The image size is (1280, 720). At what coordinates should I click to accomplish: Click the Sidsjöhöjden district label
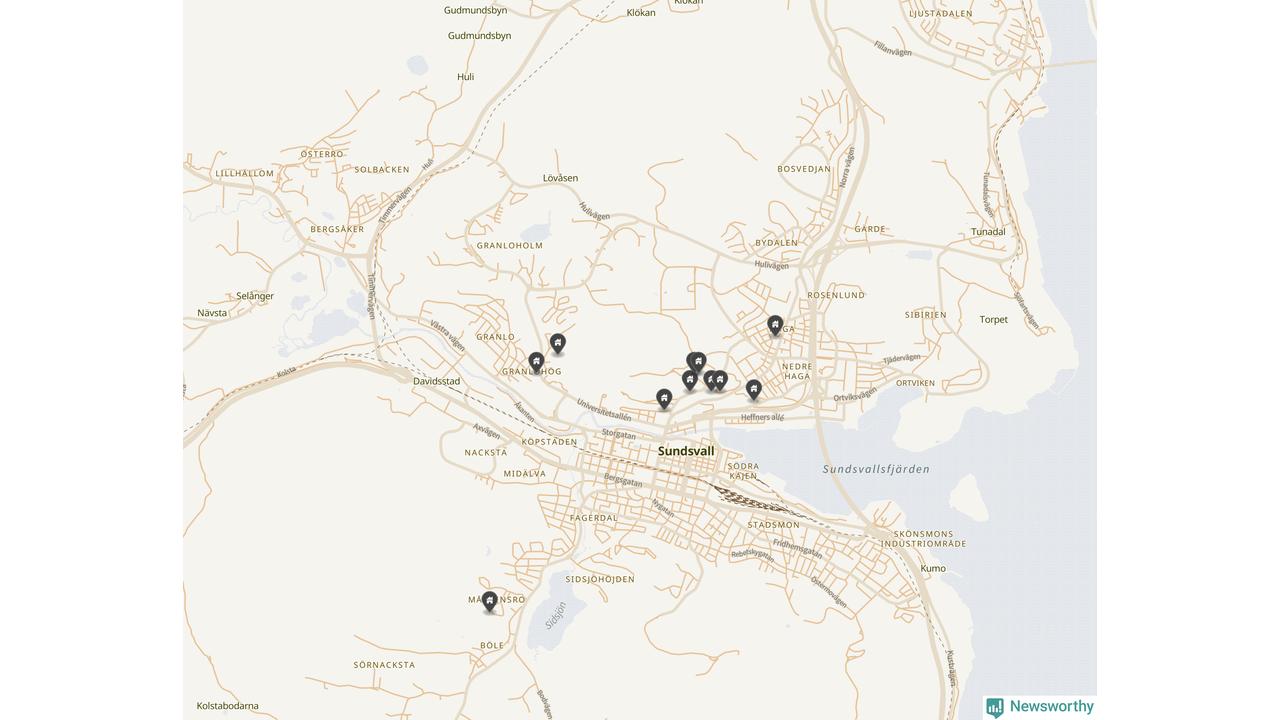tap(600, 579)
